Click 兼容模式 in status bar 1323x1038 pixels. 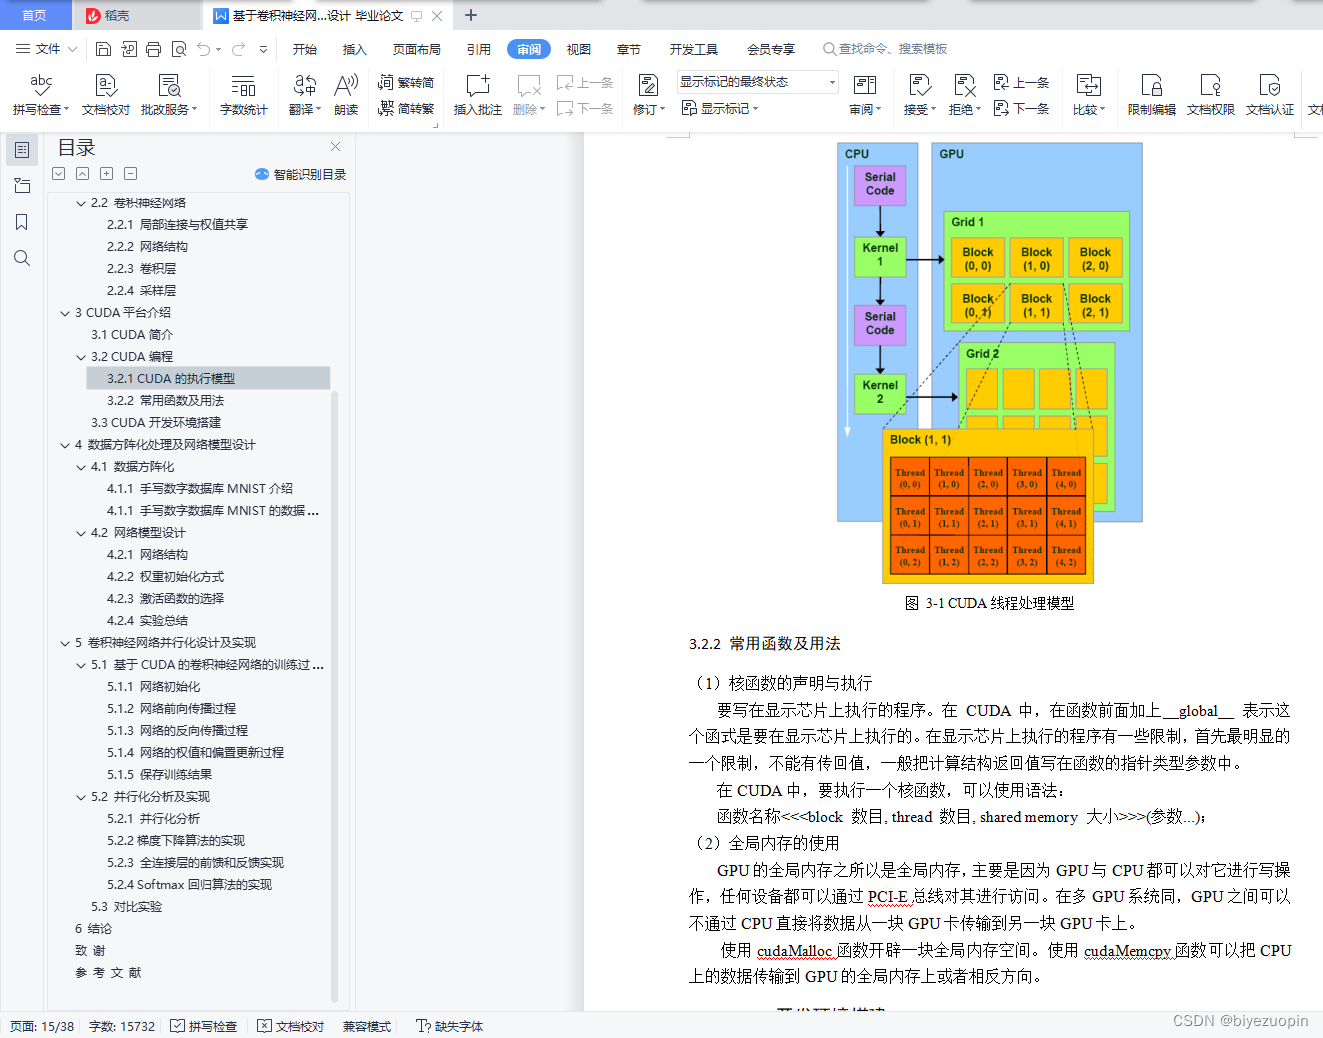[x=367, y=1026]
